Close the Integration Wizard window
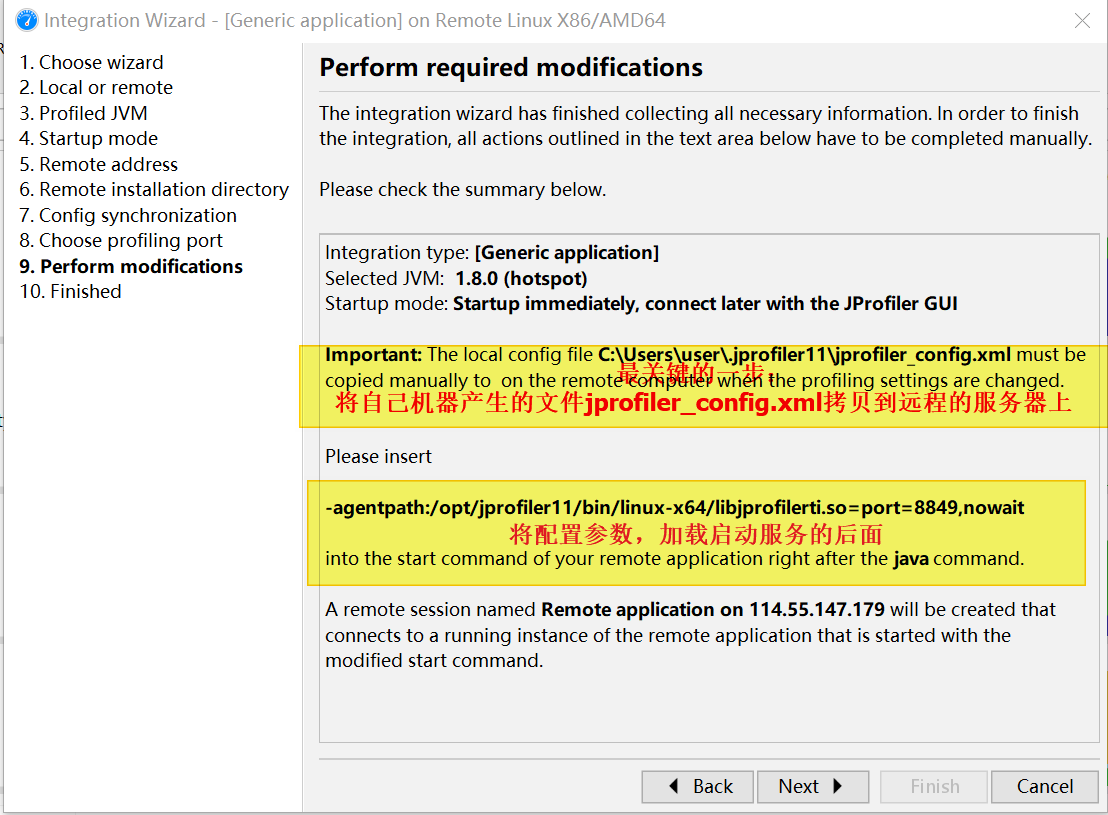Viewport: 1108px width, 815px height. pyautogui.click(x=1081, y=20)
